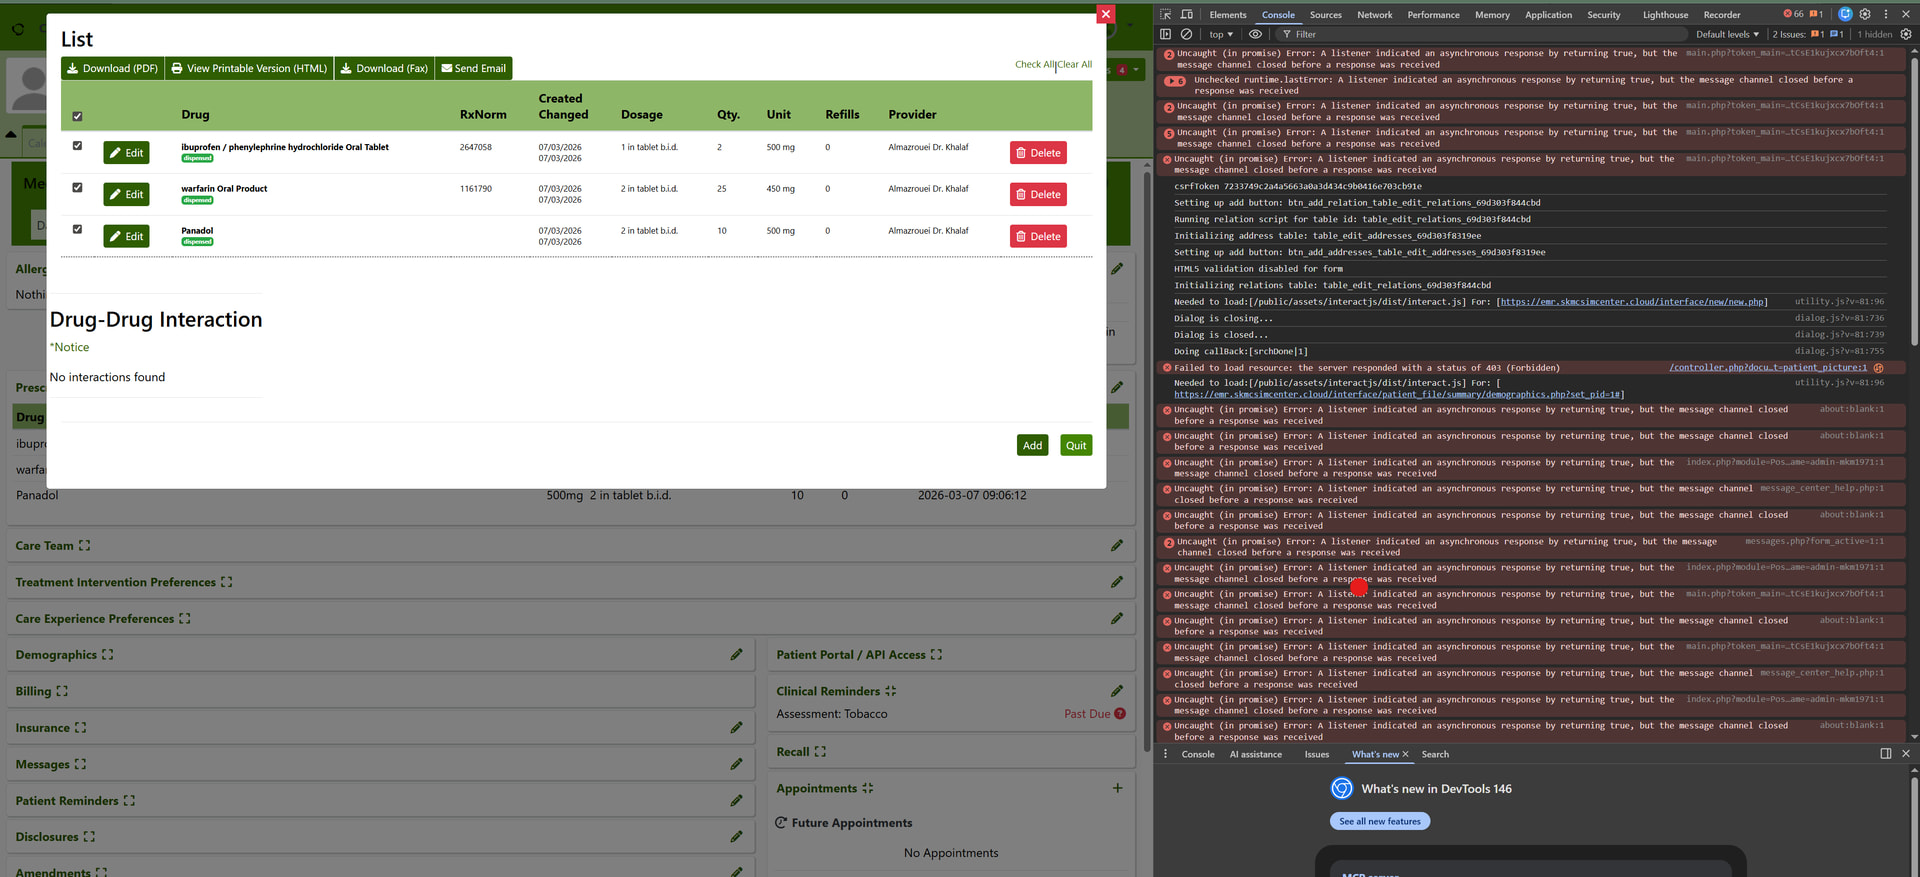Uncheck the warfarin Oral Product checkbox
1920x877 pixels.
[77, 188]
